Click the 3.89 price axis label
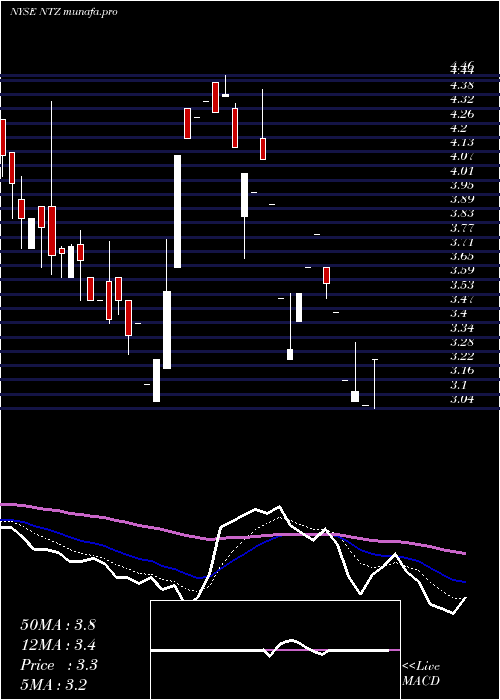500x700 pixels. coord(462,200)
